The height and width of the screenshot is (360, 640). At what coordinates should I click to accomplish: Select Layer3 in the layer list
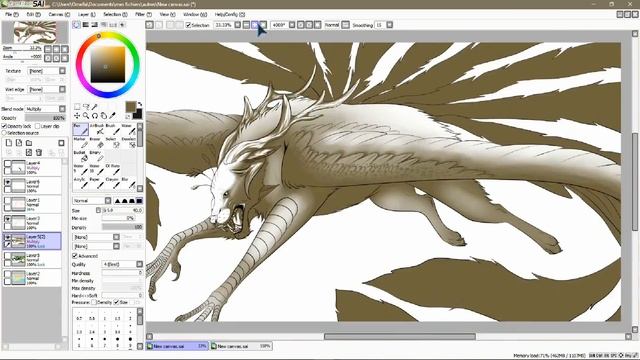tap(32, 222)
